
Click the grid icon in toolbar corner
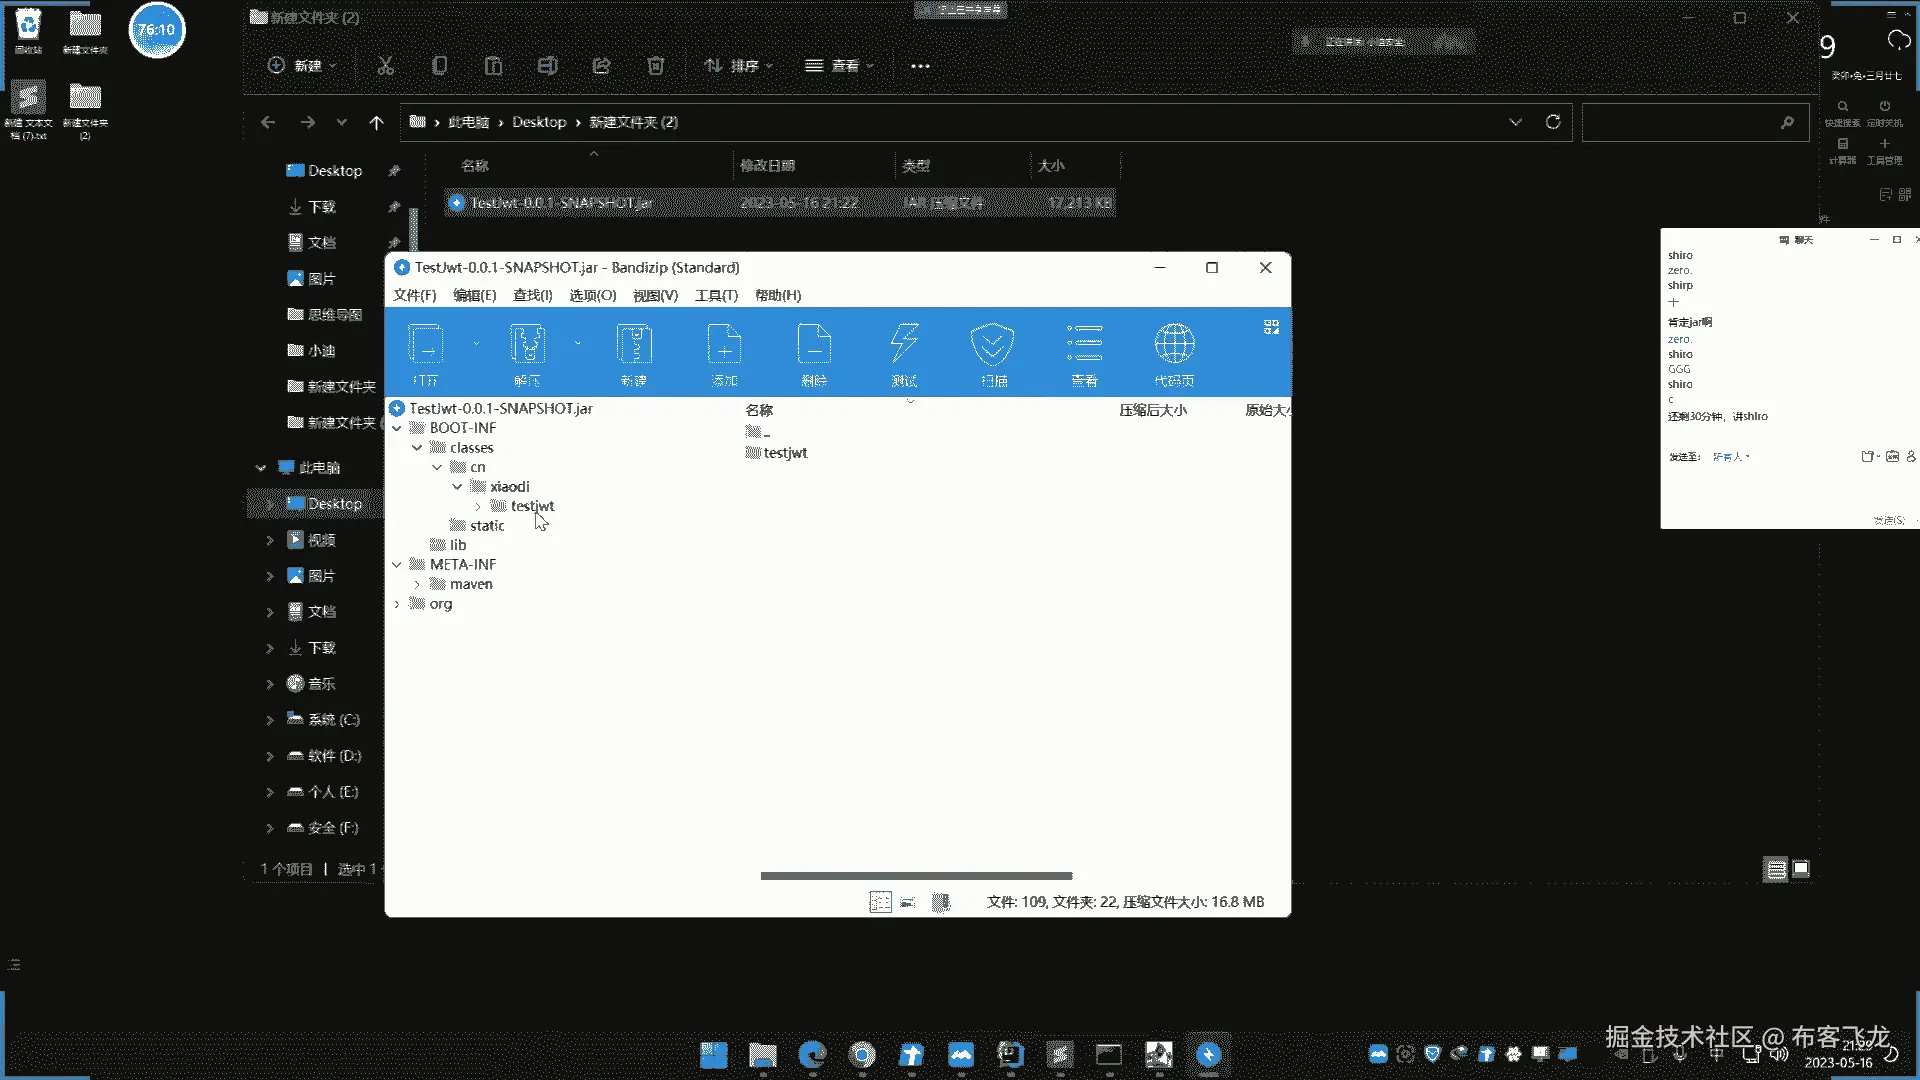coord(1271,327)
